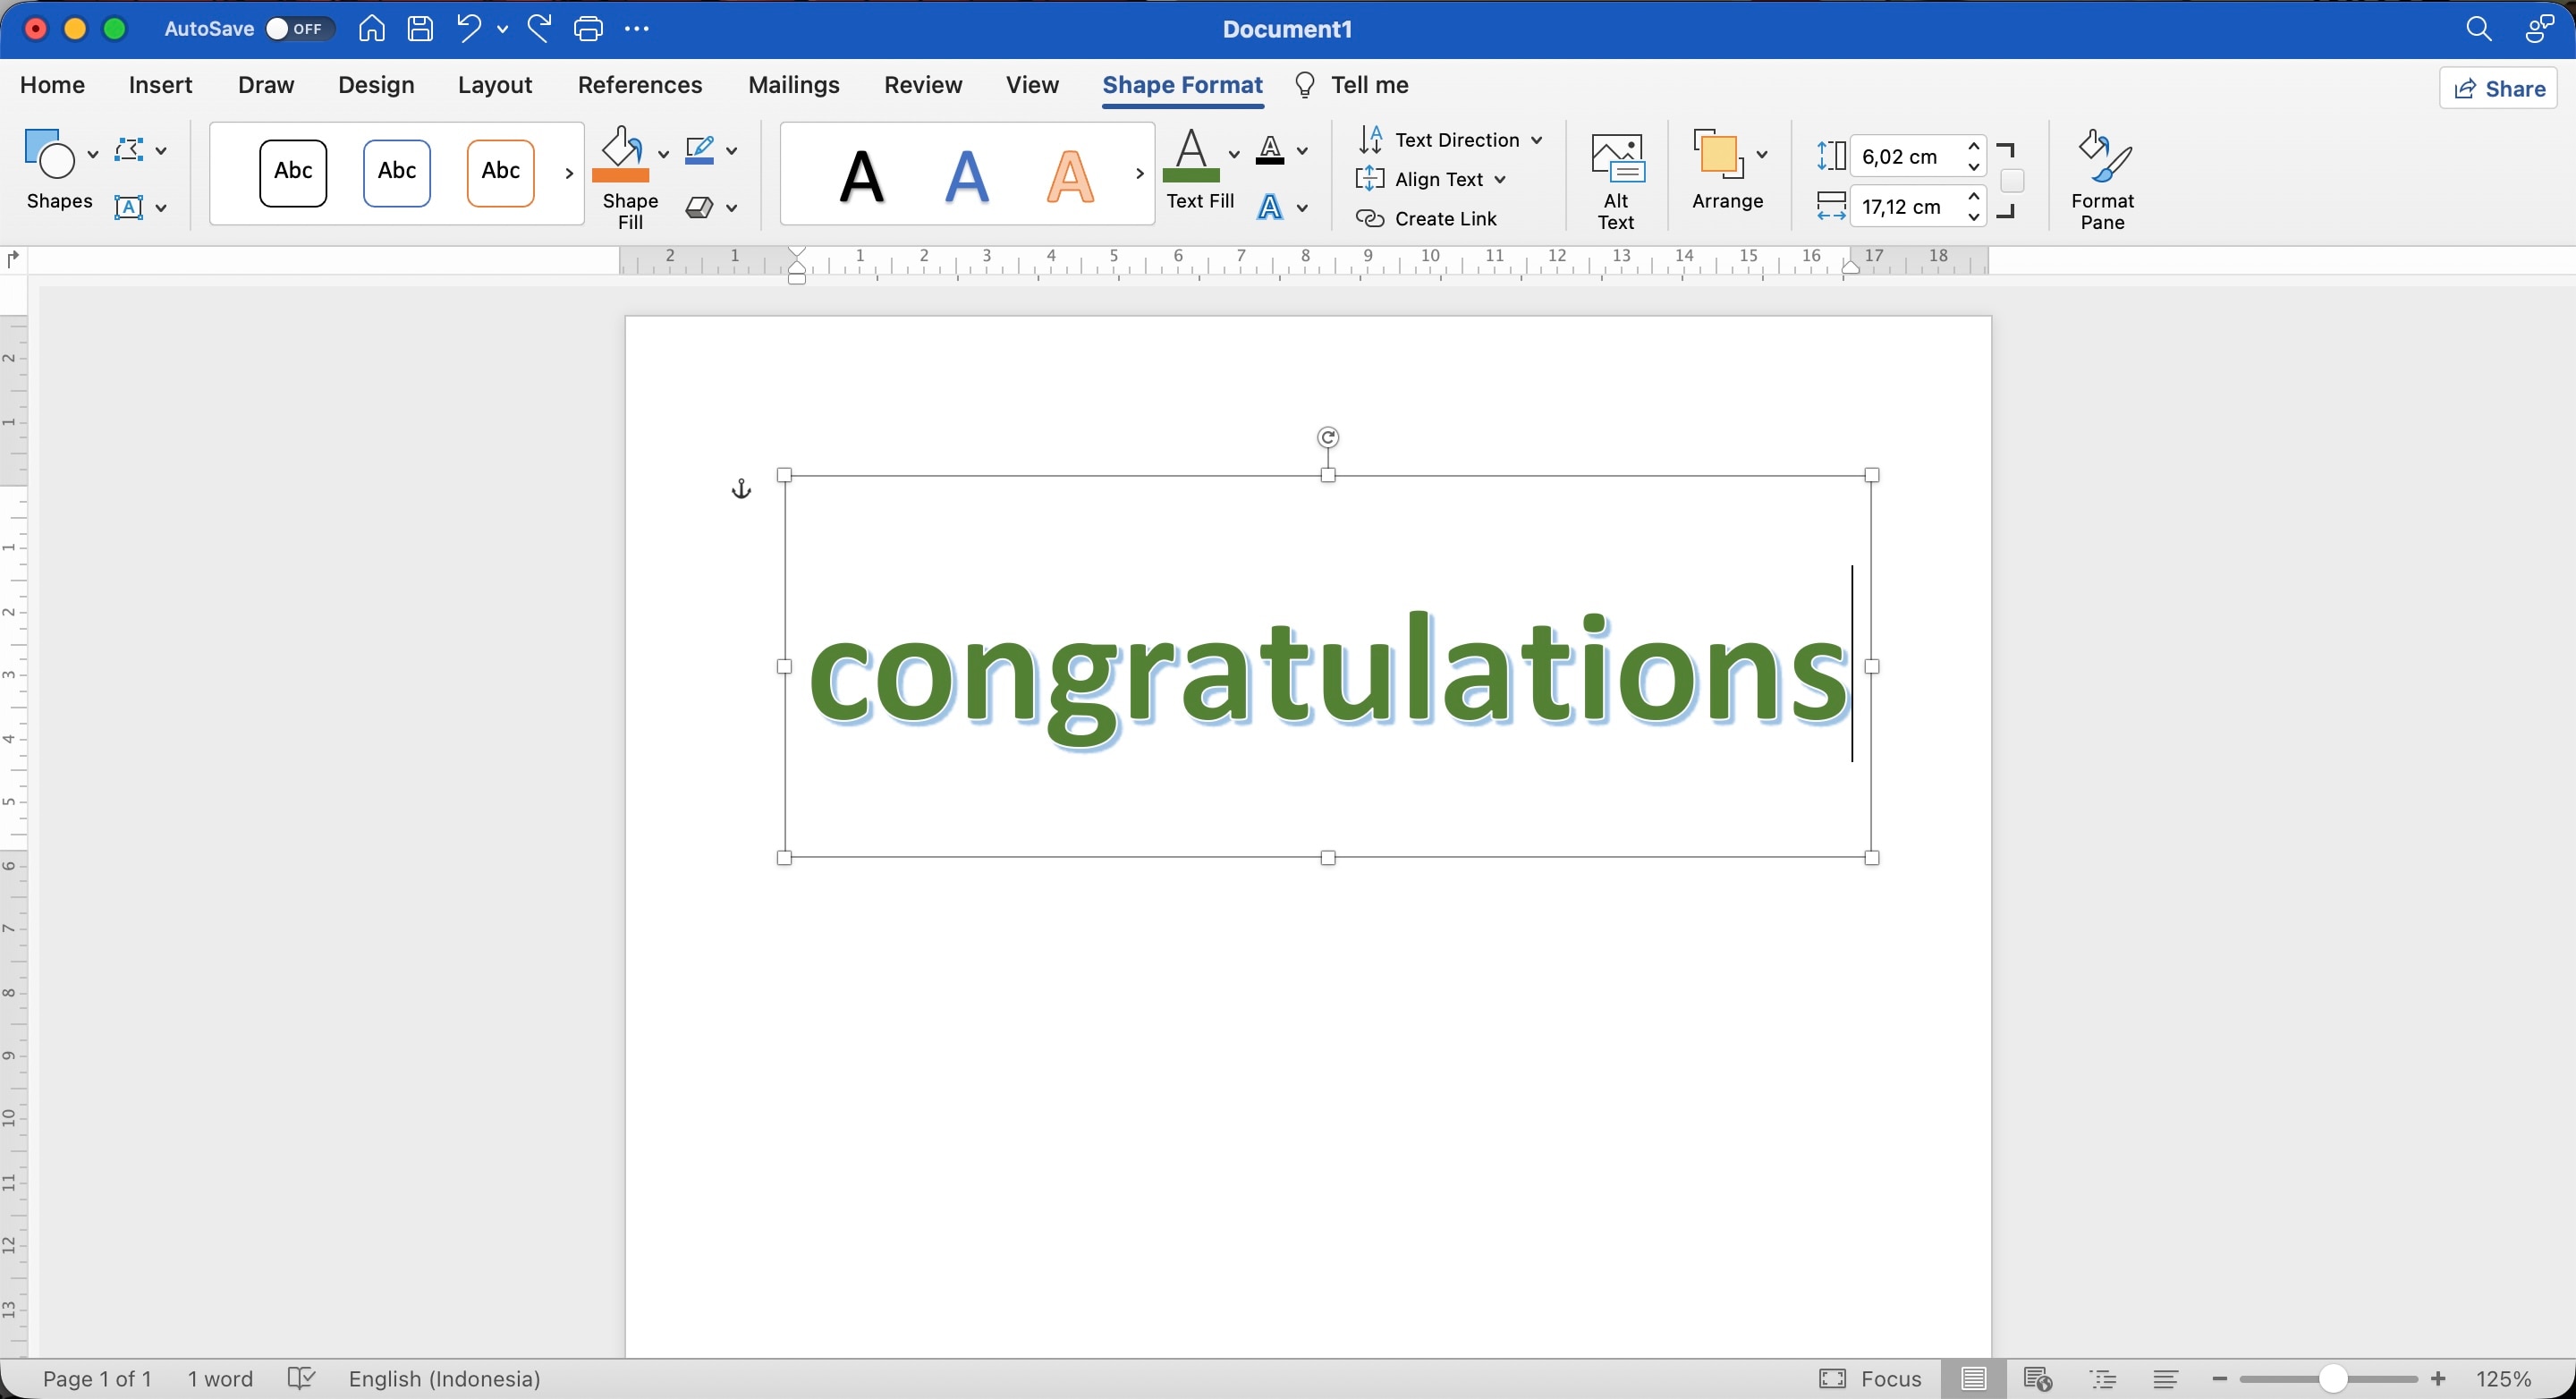Click the Shape Effects icon
Image resolution: width=2576 pixels, height=1399 pixels.
click(700, 207)
